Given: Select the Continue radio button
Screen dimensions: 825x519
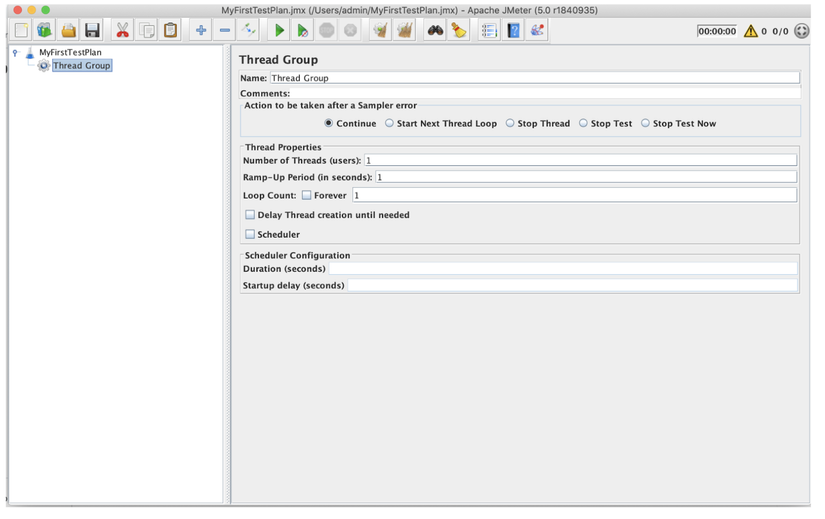Looking at the screenshot, I should pyautogui.click(x=329, y=123).
